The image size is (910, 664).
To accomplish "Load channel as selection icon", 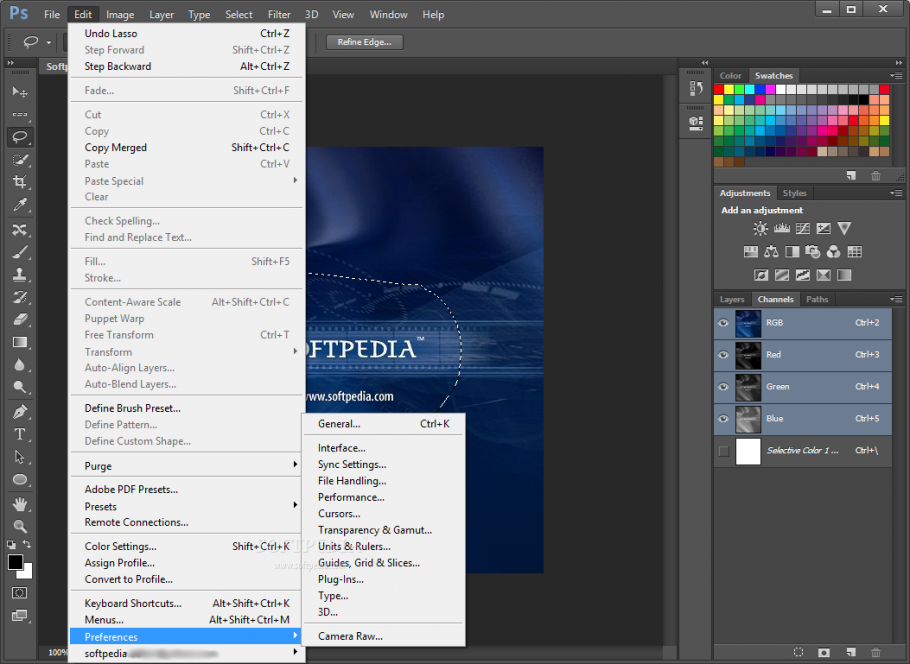I will pos(798,652).
